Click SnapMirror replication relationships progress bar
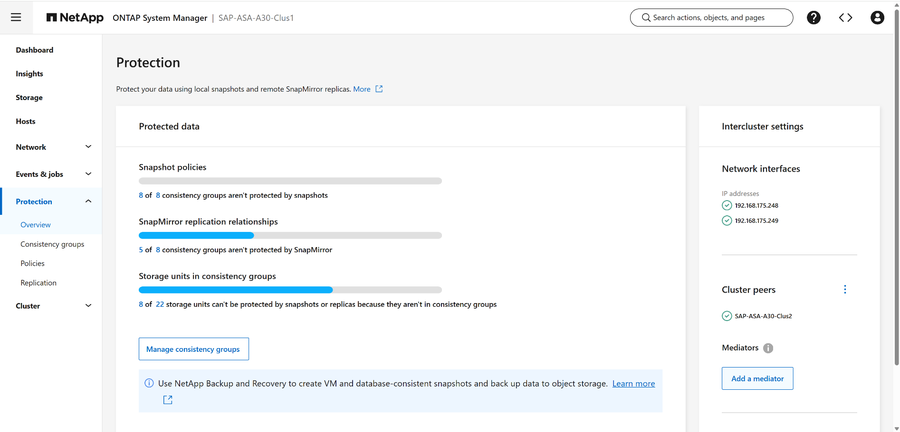This screenshot has width=900, height=432. point(290,235)
